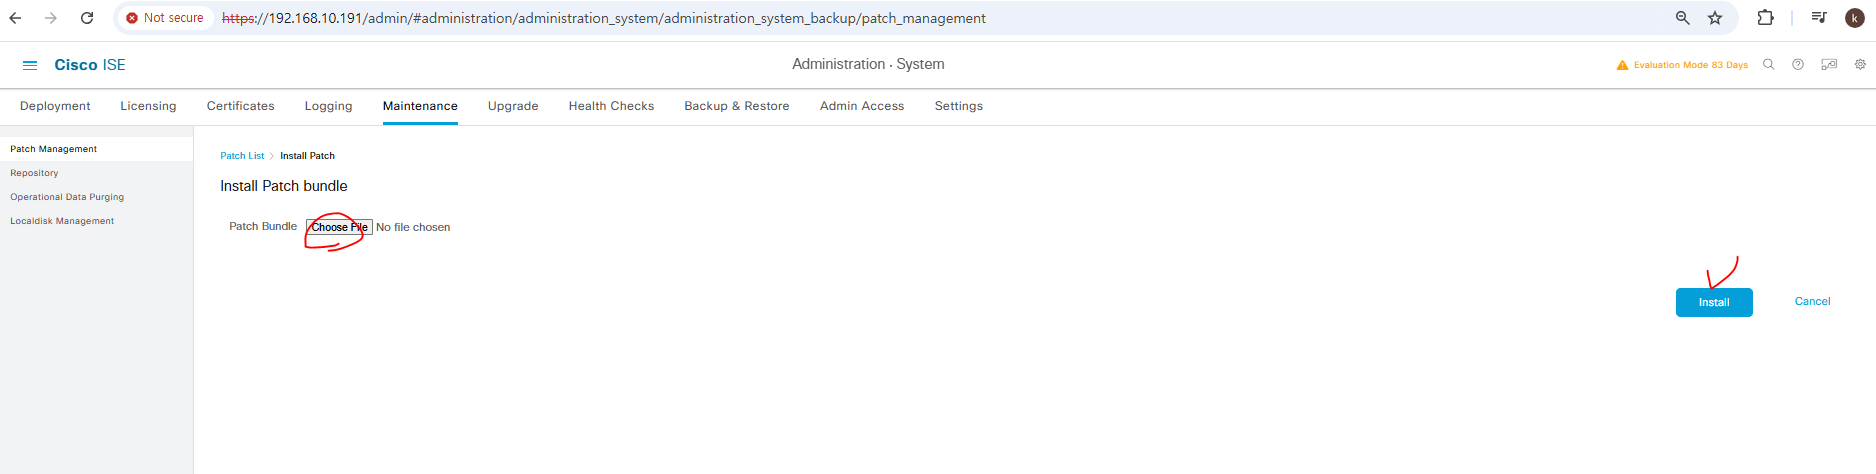Select the Maintenance tab
The height and width of the screenshot is (474, 1876).
420,106
